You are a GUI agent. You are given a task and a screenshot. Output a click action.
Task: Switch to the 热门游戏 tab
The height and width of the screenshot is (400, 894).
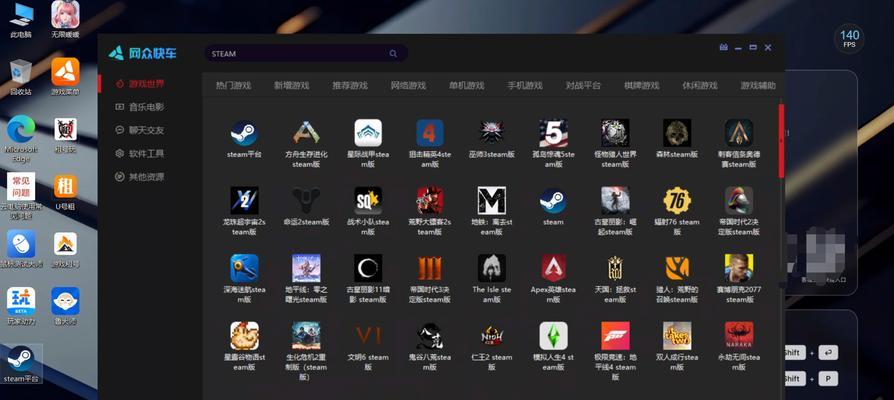[x=233, y=86]
